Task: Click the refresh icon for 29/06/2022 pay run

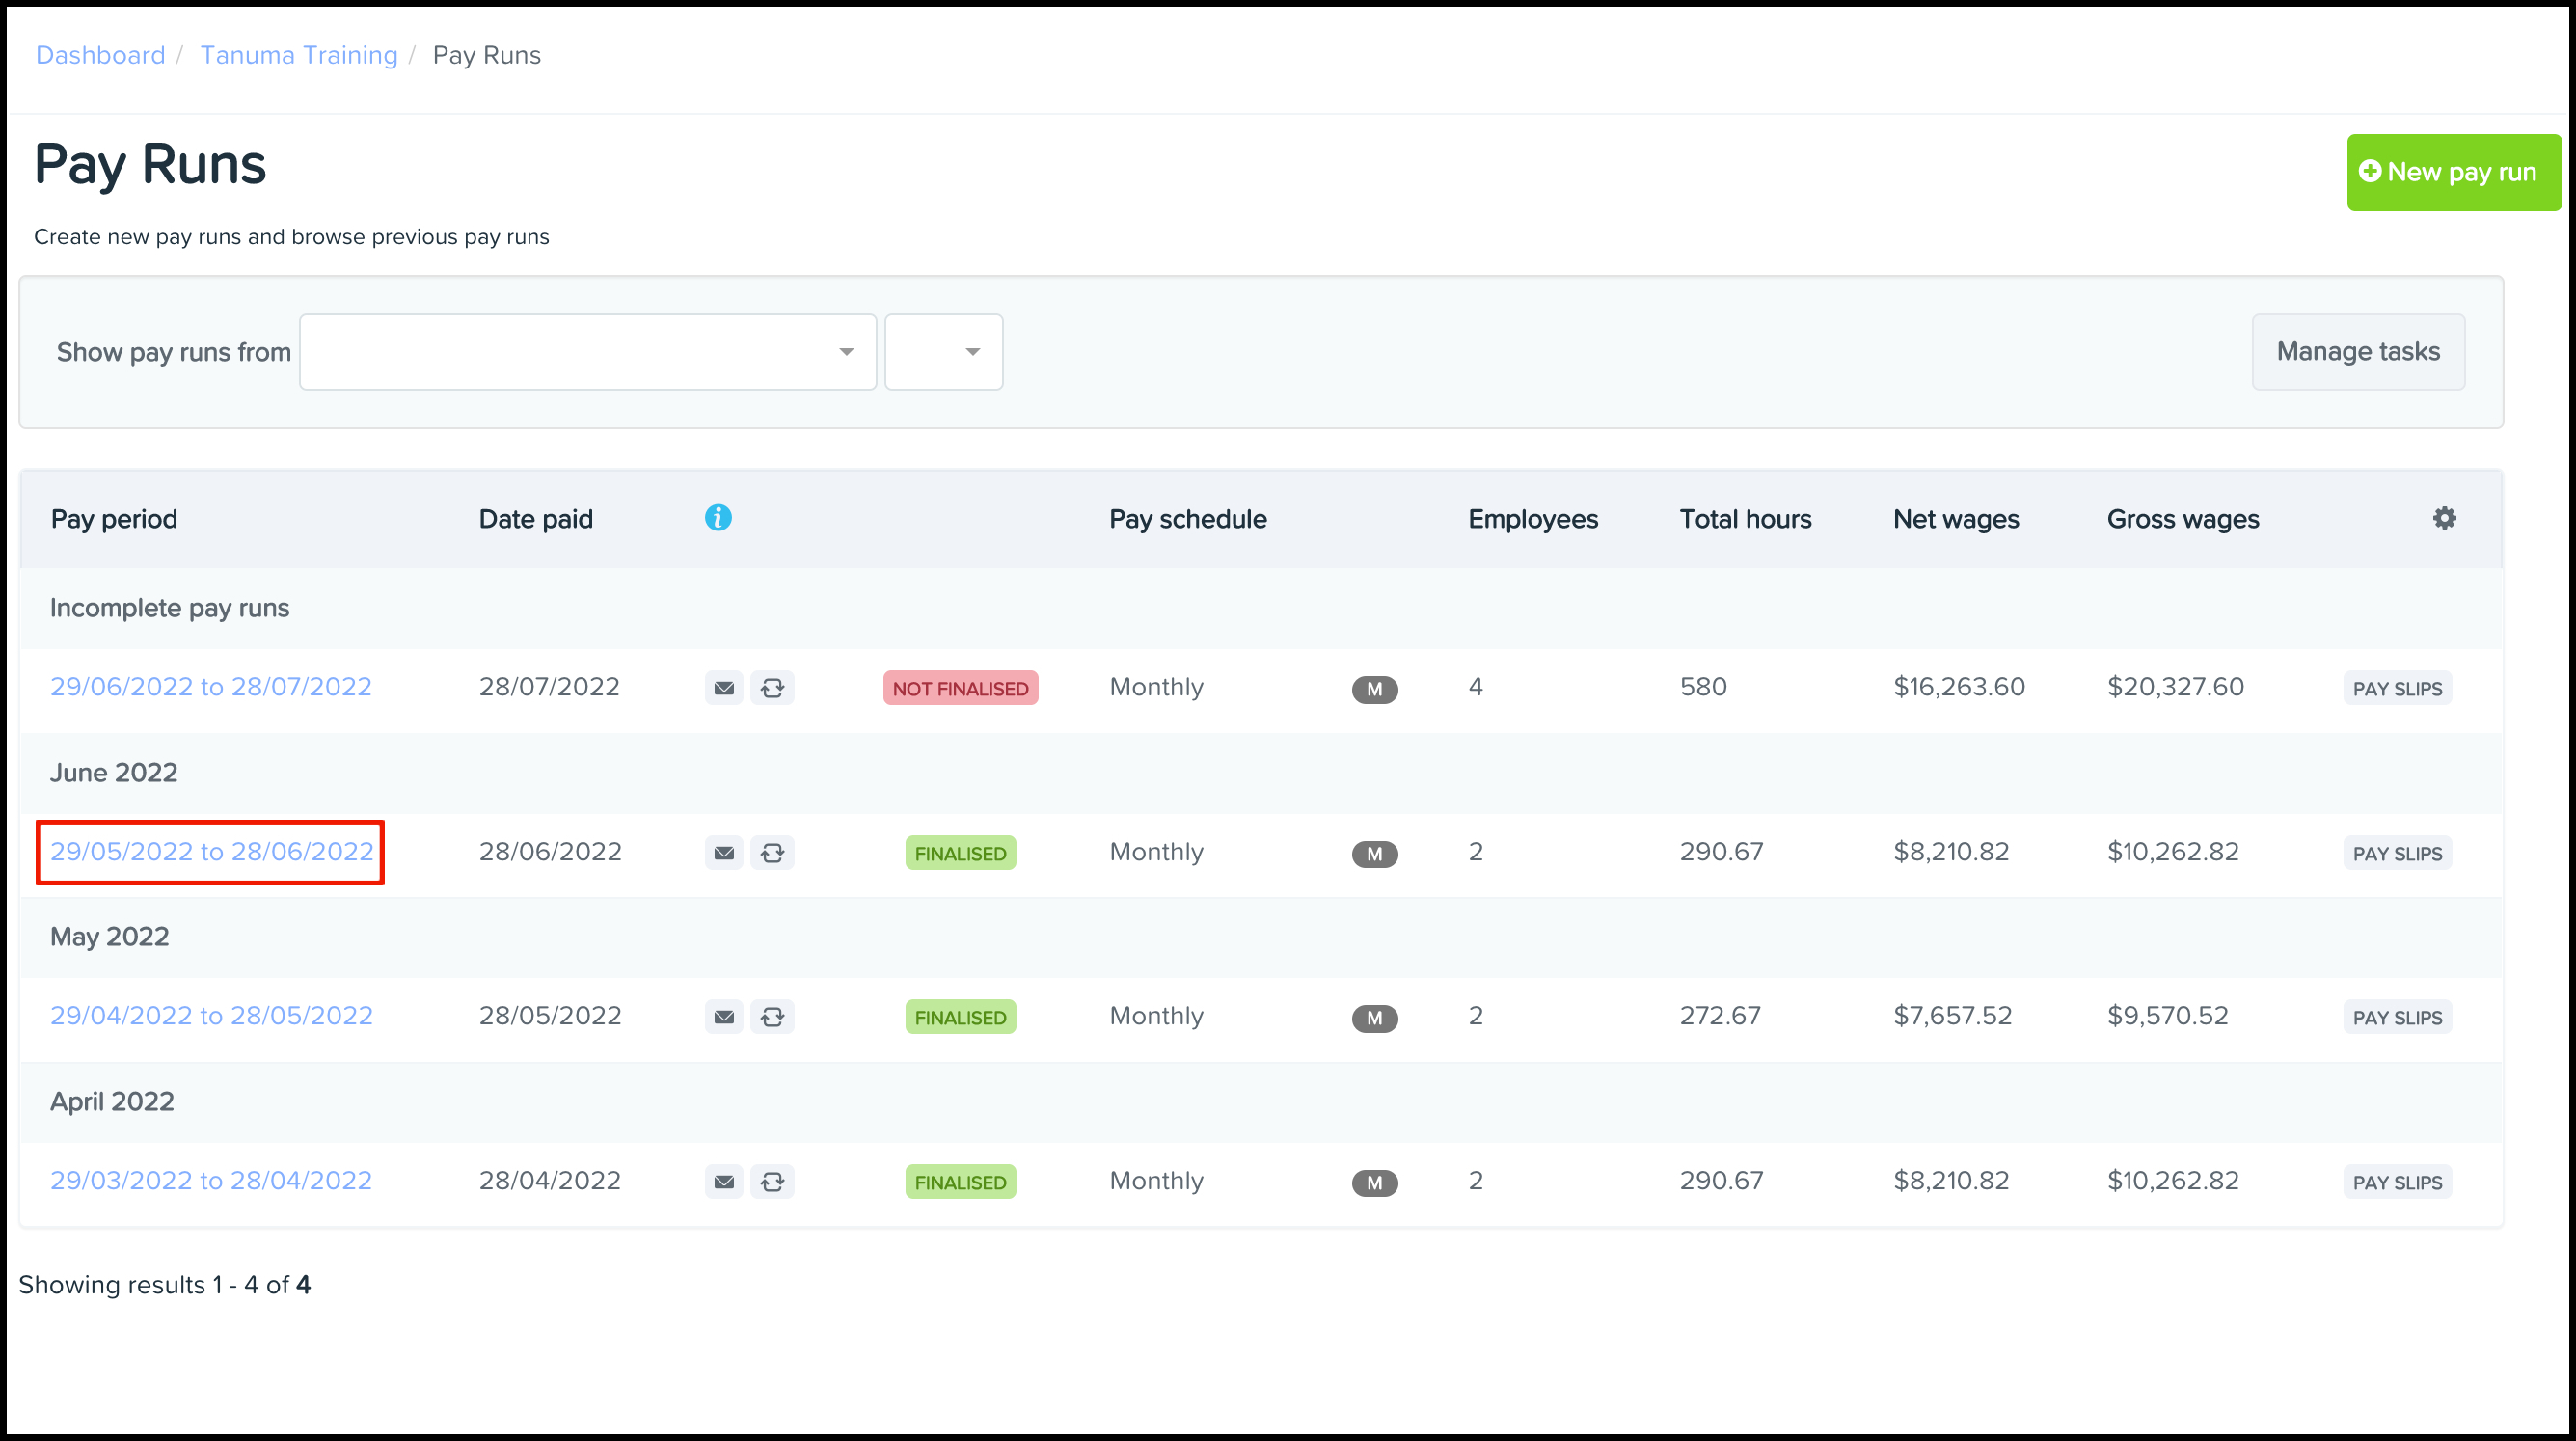Action: click(772, 688)
